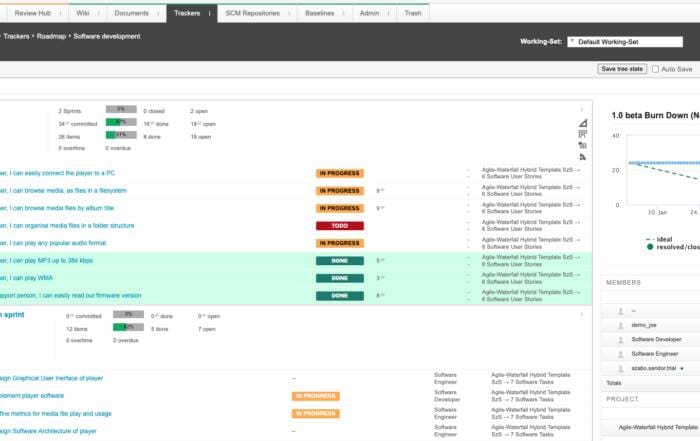Open the three-dot menu of the sprint section
This screenshot has width=700, height=441.
(x=581, y=315)
